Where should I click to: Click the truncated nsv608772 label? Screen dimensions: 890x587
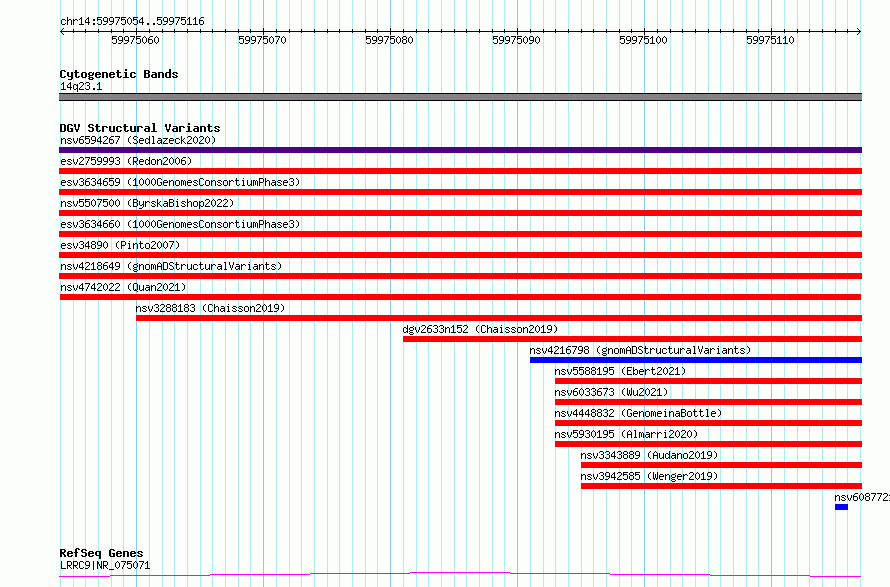pos(862,497)
